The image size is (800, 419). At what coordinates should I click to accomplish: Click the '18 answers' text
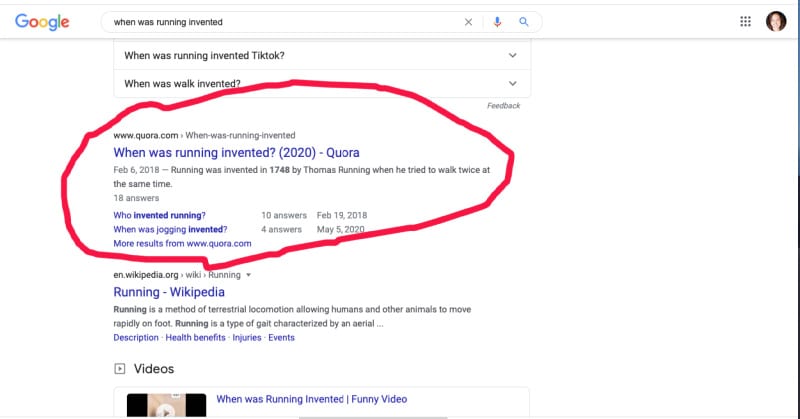[x=136, y=198]
